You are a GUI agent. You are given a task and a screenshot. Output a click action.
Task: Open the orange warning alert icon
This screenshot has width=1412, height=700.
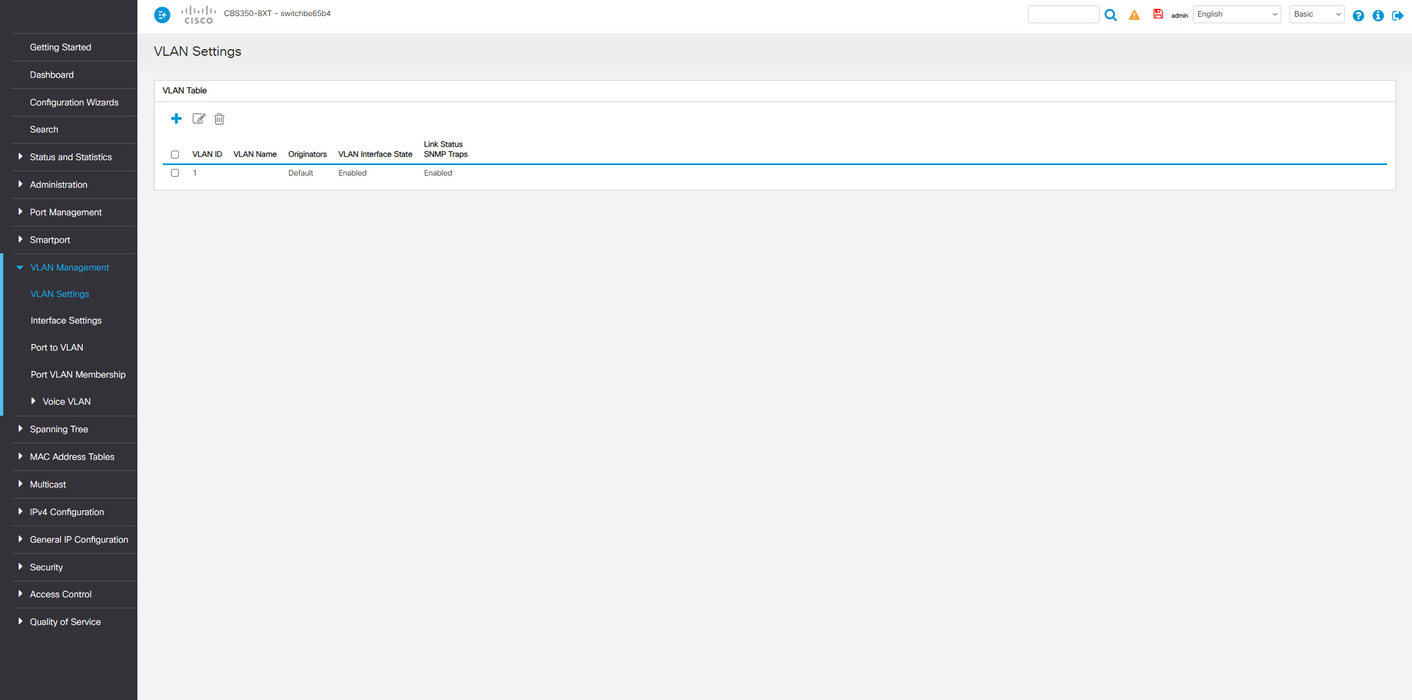coord(1134,15)
